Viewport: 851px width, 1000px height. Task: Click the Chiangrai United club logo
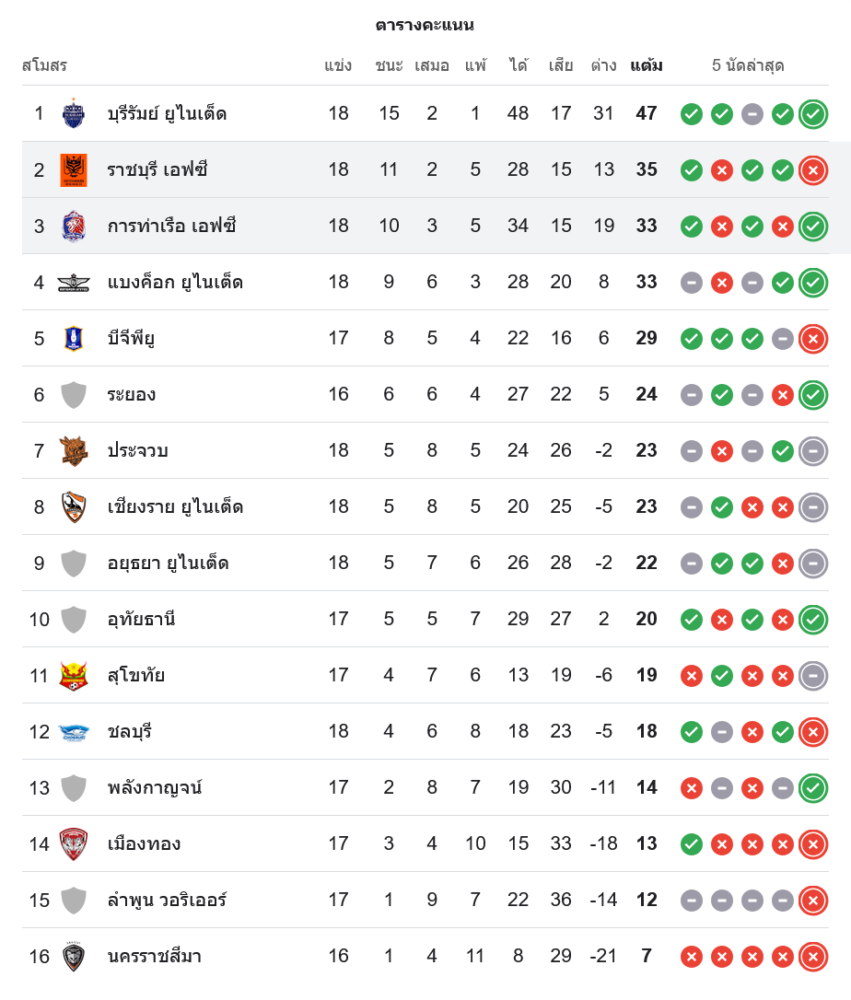click(x=74, y=507)
